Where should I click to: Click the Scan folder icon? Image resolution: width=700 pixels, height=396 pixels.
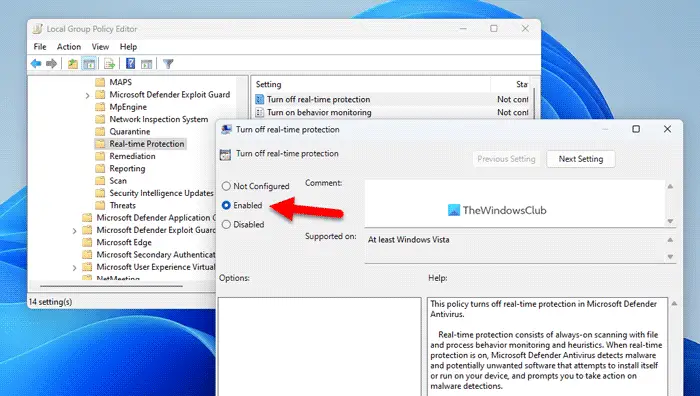click(100, 180)
